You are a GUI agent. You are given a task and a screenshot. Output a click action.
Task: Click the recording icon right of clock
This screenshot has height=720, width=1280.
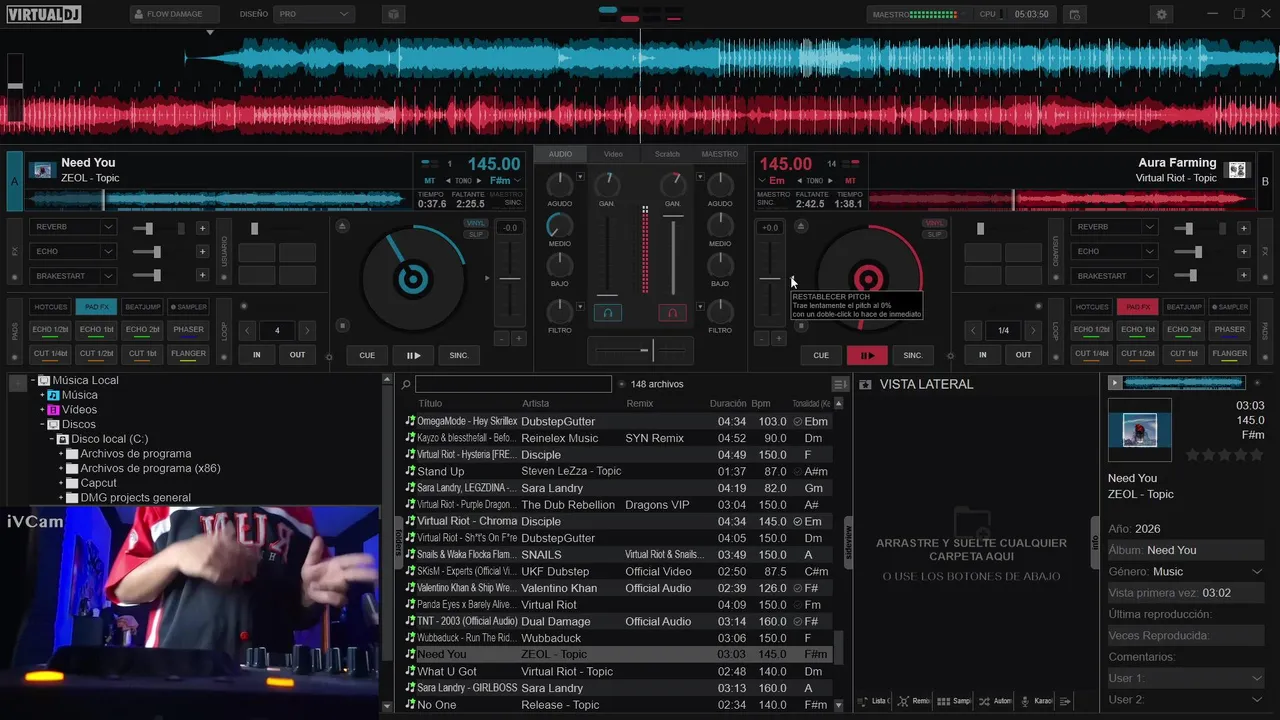coord(1075,14)
